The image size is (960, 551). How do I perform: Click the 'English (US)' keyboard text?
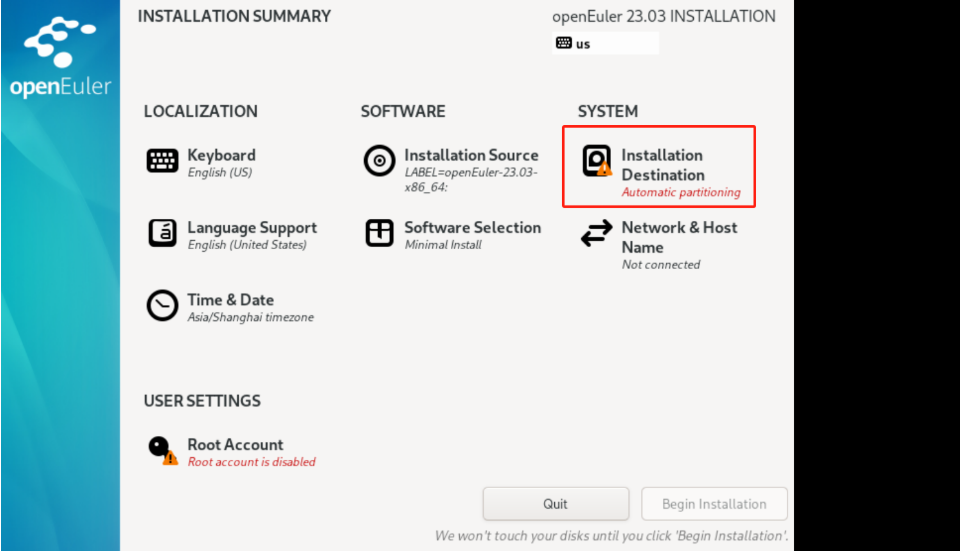tap(220, 173)
